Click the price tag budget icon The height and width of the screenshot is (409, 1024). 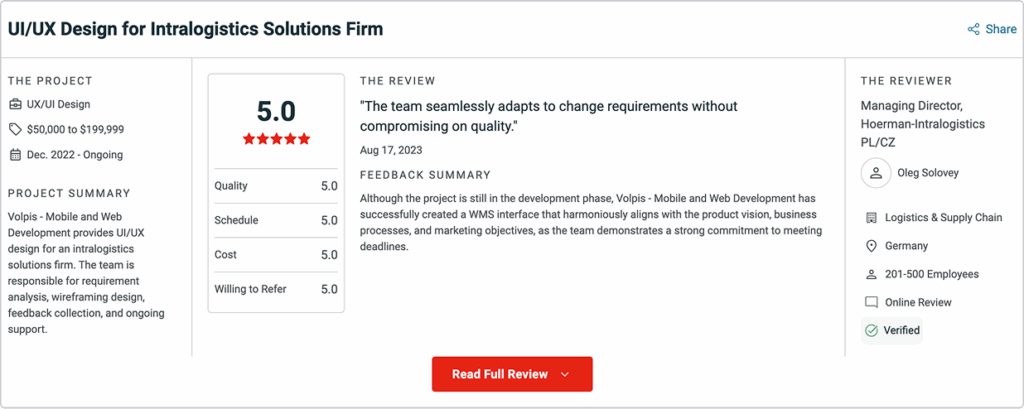tap(15, 129)
